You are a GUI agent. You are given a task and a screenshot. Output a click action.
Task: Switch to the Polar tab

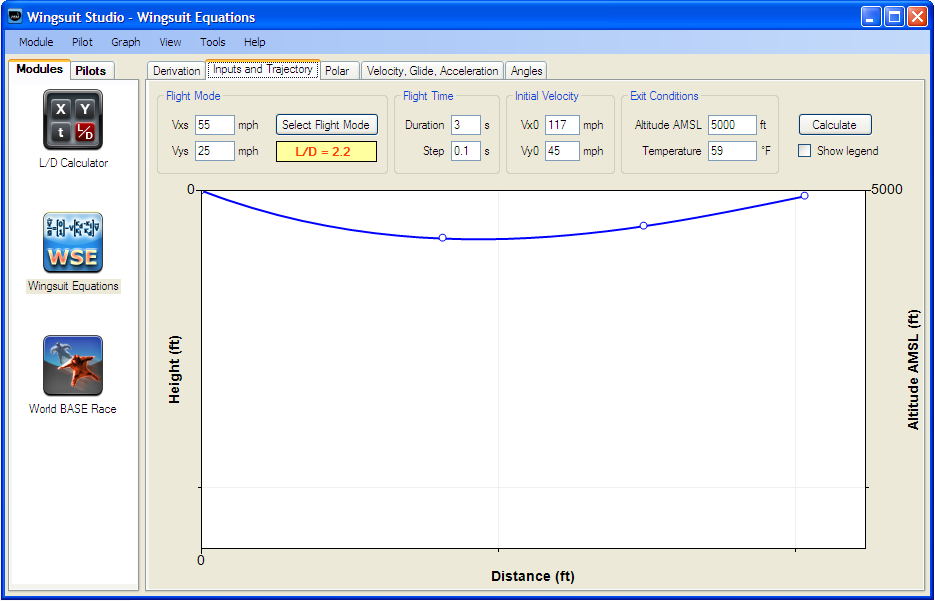point(337,71)
